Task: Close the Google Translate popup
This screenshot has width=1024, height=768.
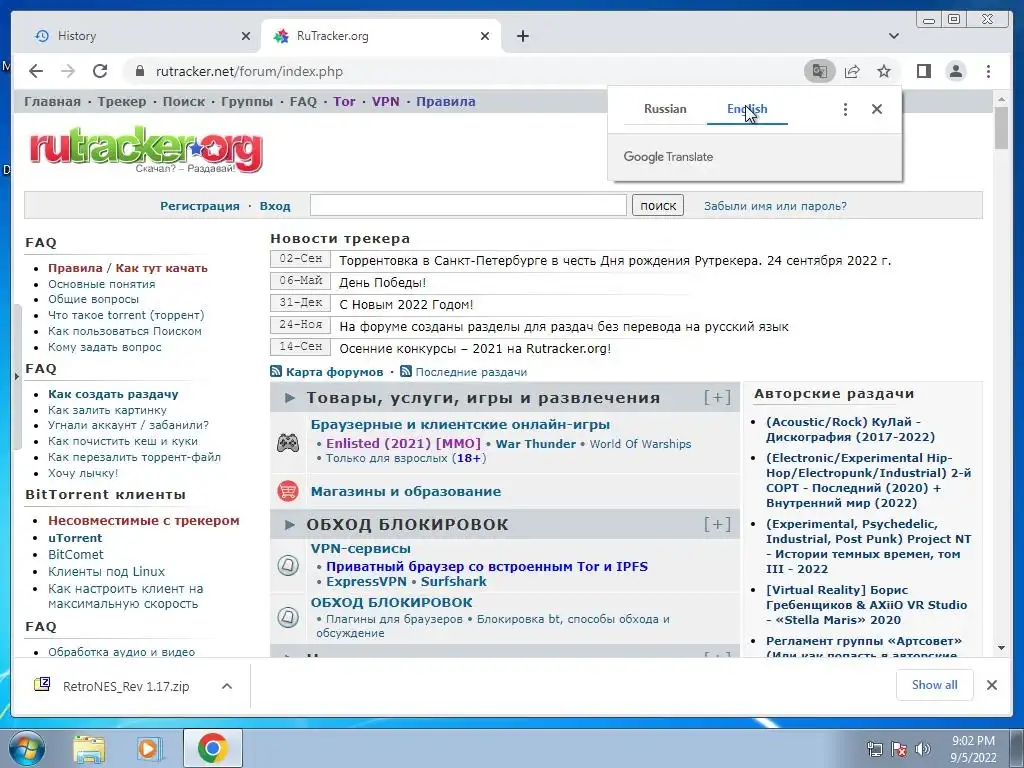Action: 877,109
